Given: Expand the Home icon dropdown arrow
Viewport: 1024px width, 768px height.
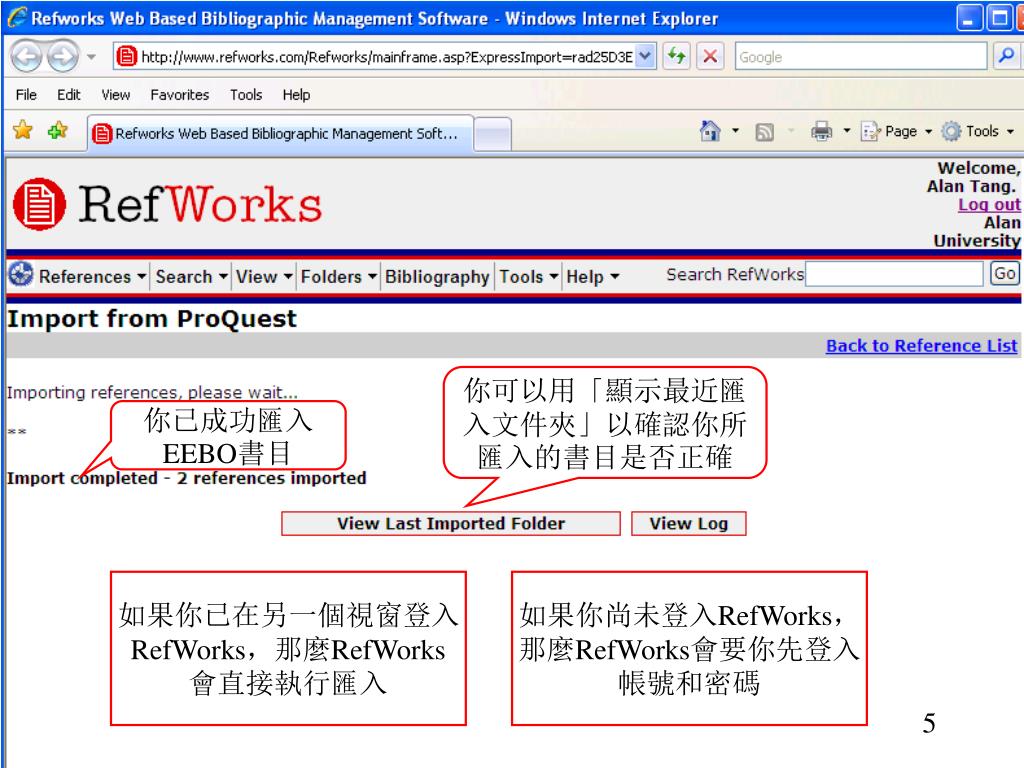Looking at the screenshot, I should pyautogui.click(x=735, y=131).
